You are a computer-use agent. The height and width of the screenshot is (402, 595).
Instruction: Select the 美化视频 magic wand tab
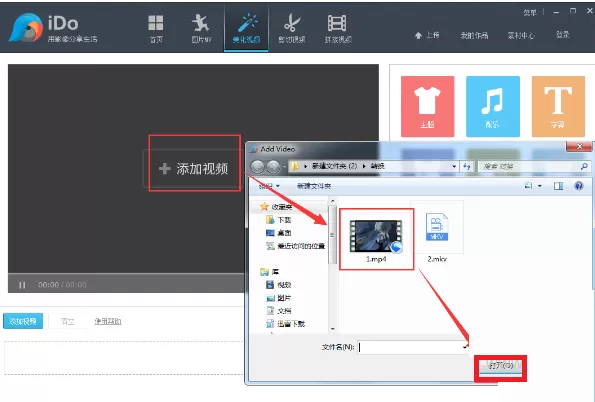[246, 28]
